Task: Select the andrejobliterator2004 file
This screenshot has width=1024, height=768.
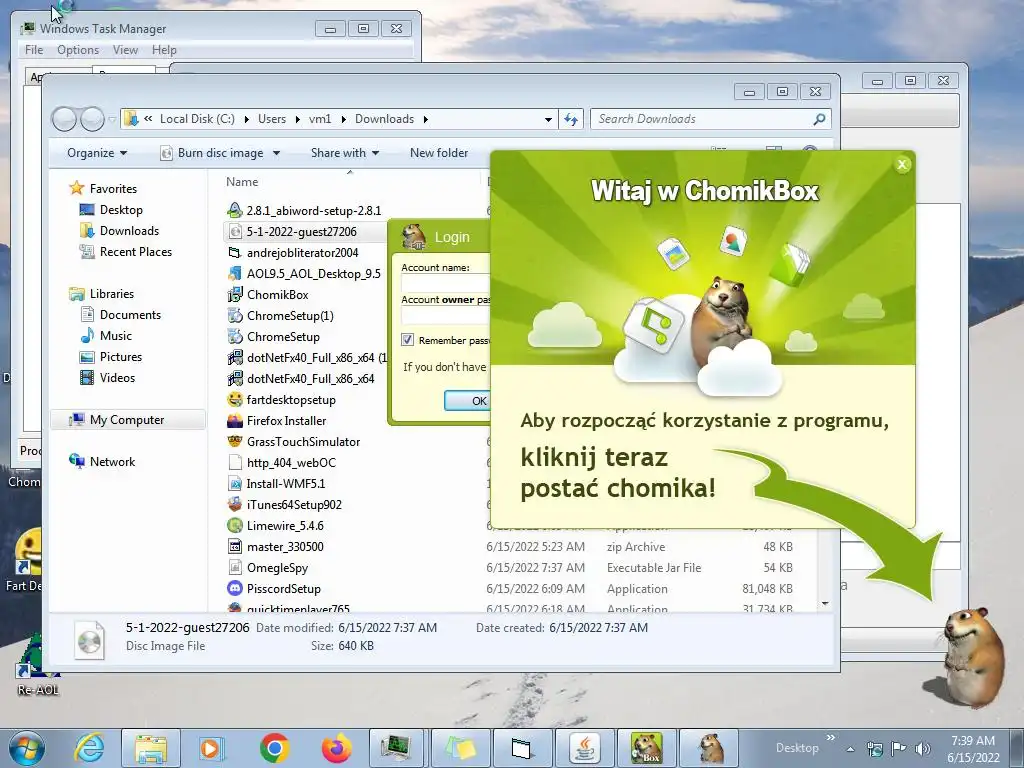Action: click(x=302, y=253)
